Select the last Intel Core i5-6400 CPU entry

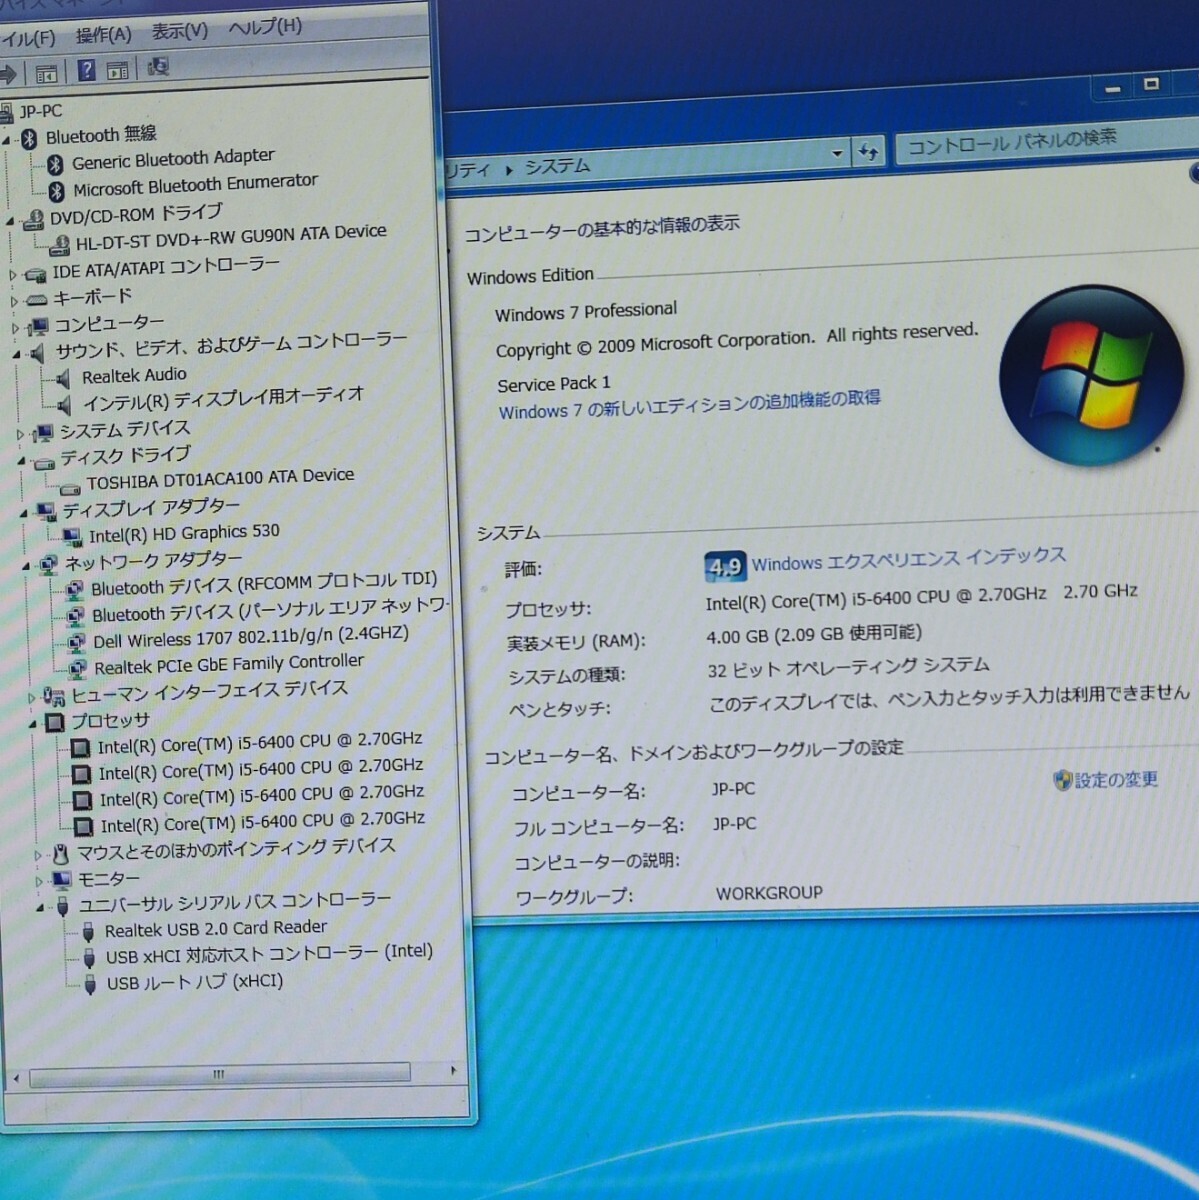click(262, 822)
